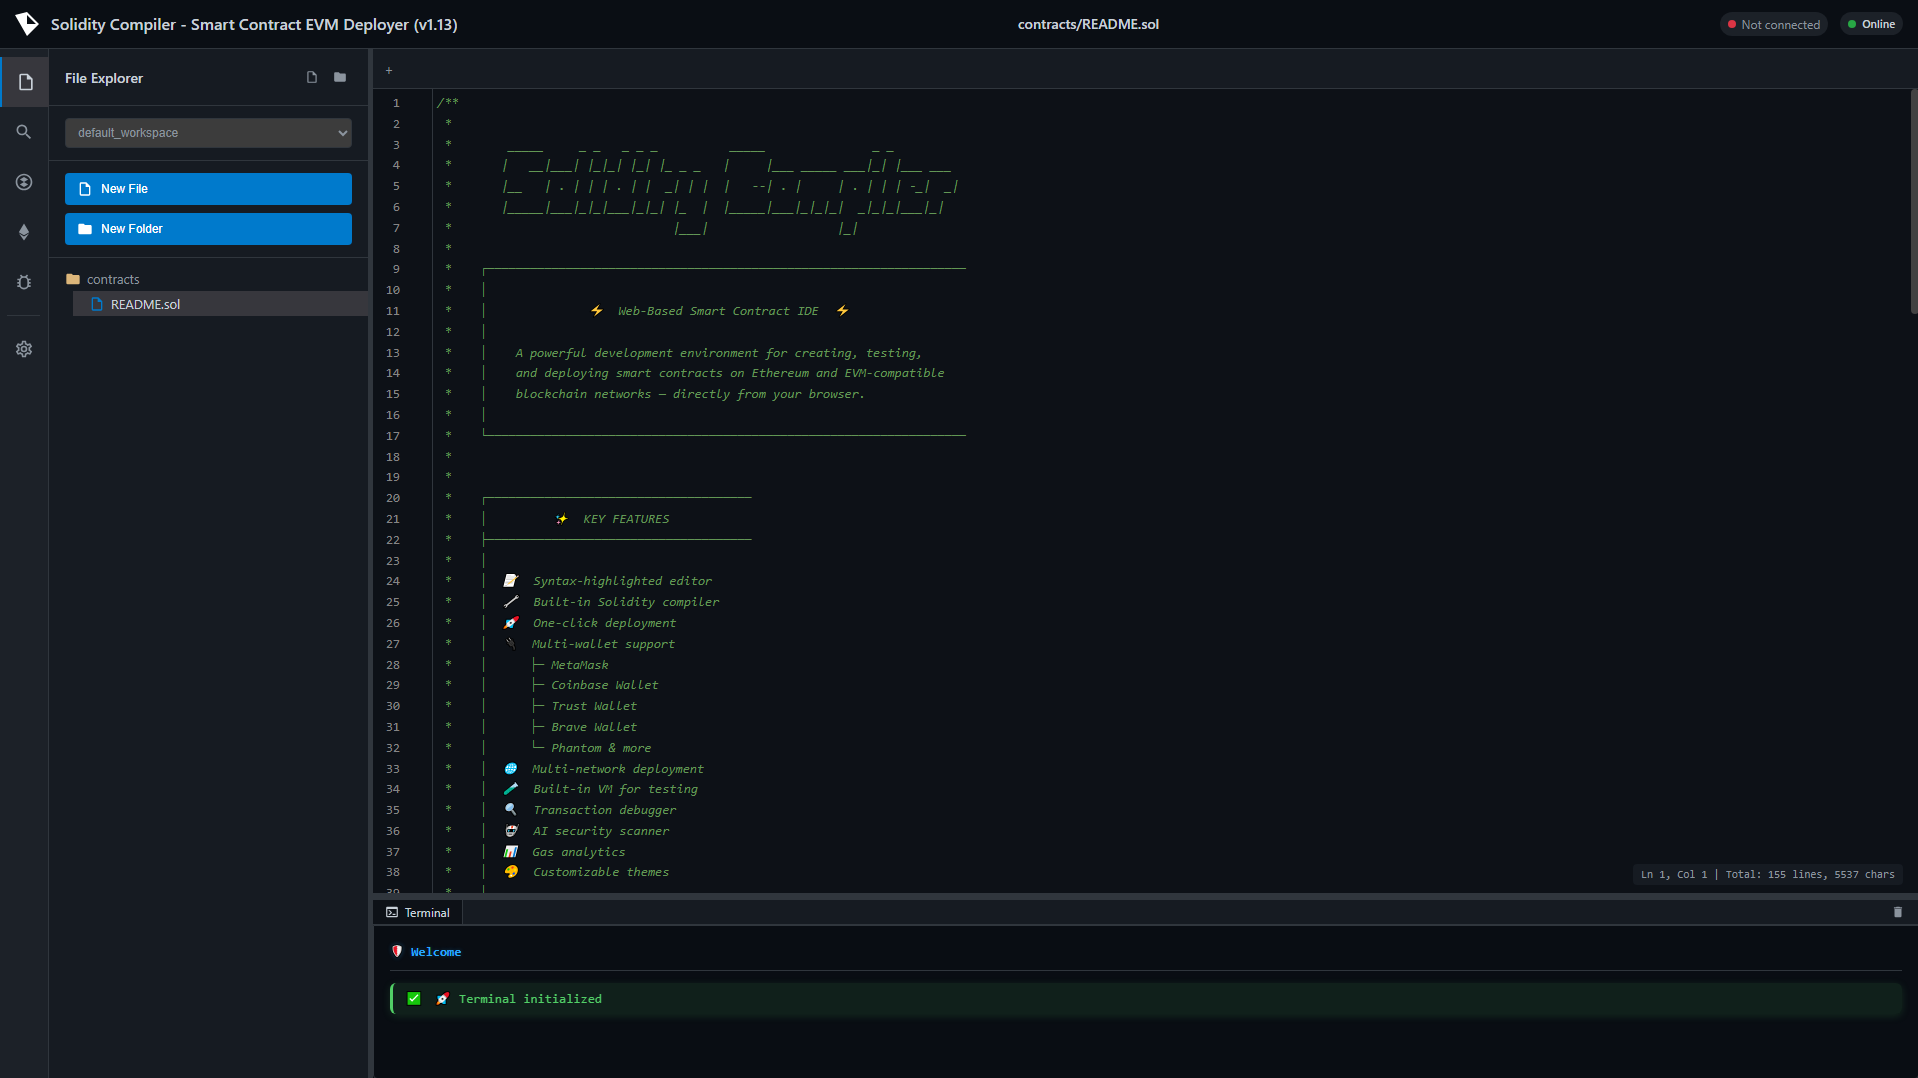Click the 'AI security scanner' line
The image size is (1918, 1078).
pyautogui.click(x=601, y=831)
